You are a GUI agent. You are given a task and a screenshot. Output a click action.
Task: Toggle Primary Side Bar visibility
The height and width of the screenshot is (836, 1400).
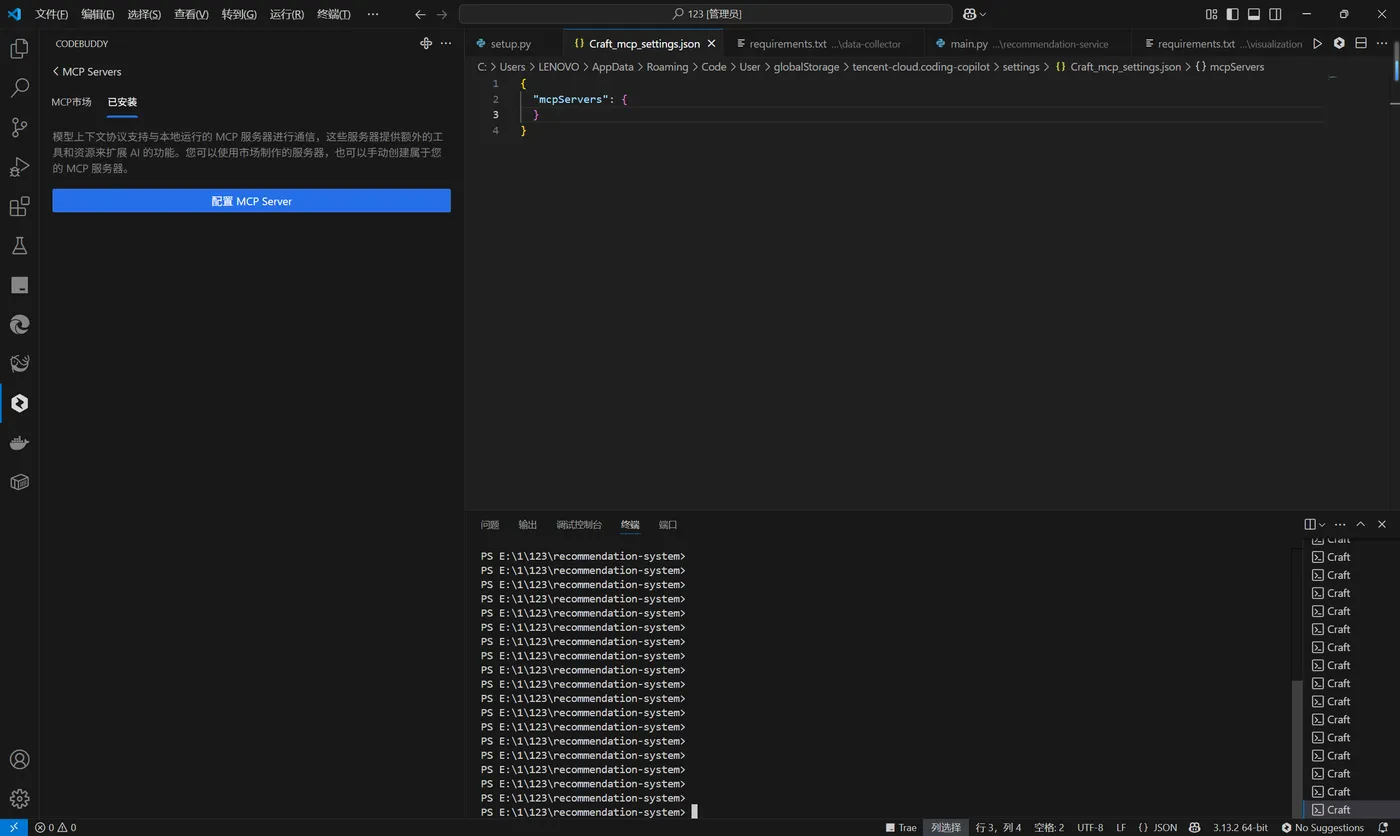(x=1232, y=14)
